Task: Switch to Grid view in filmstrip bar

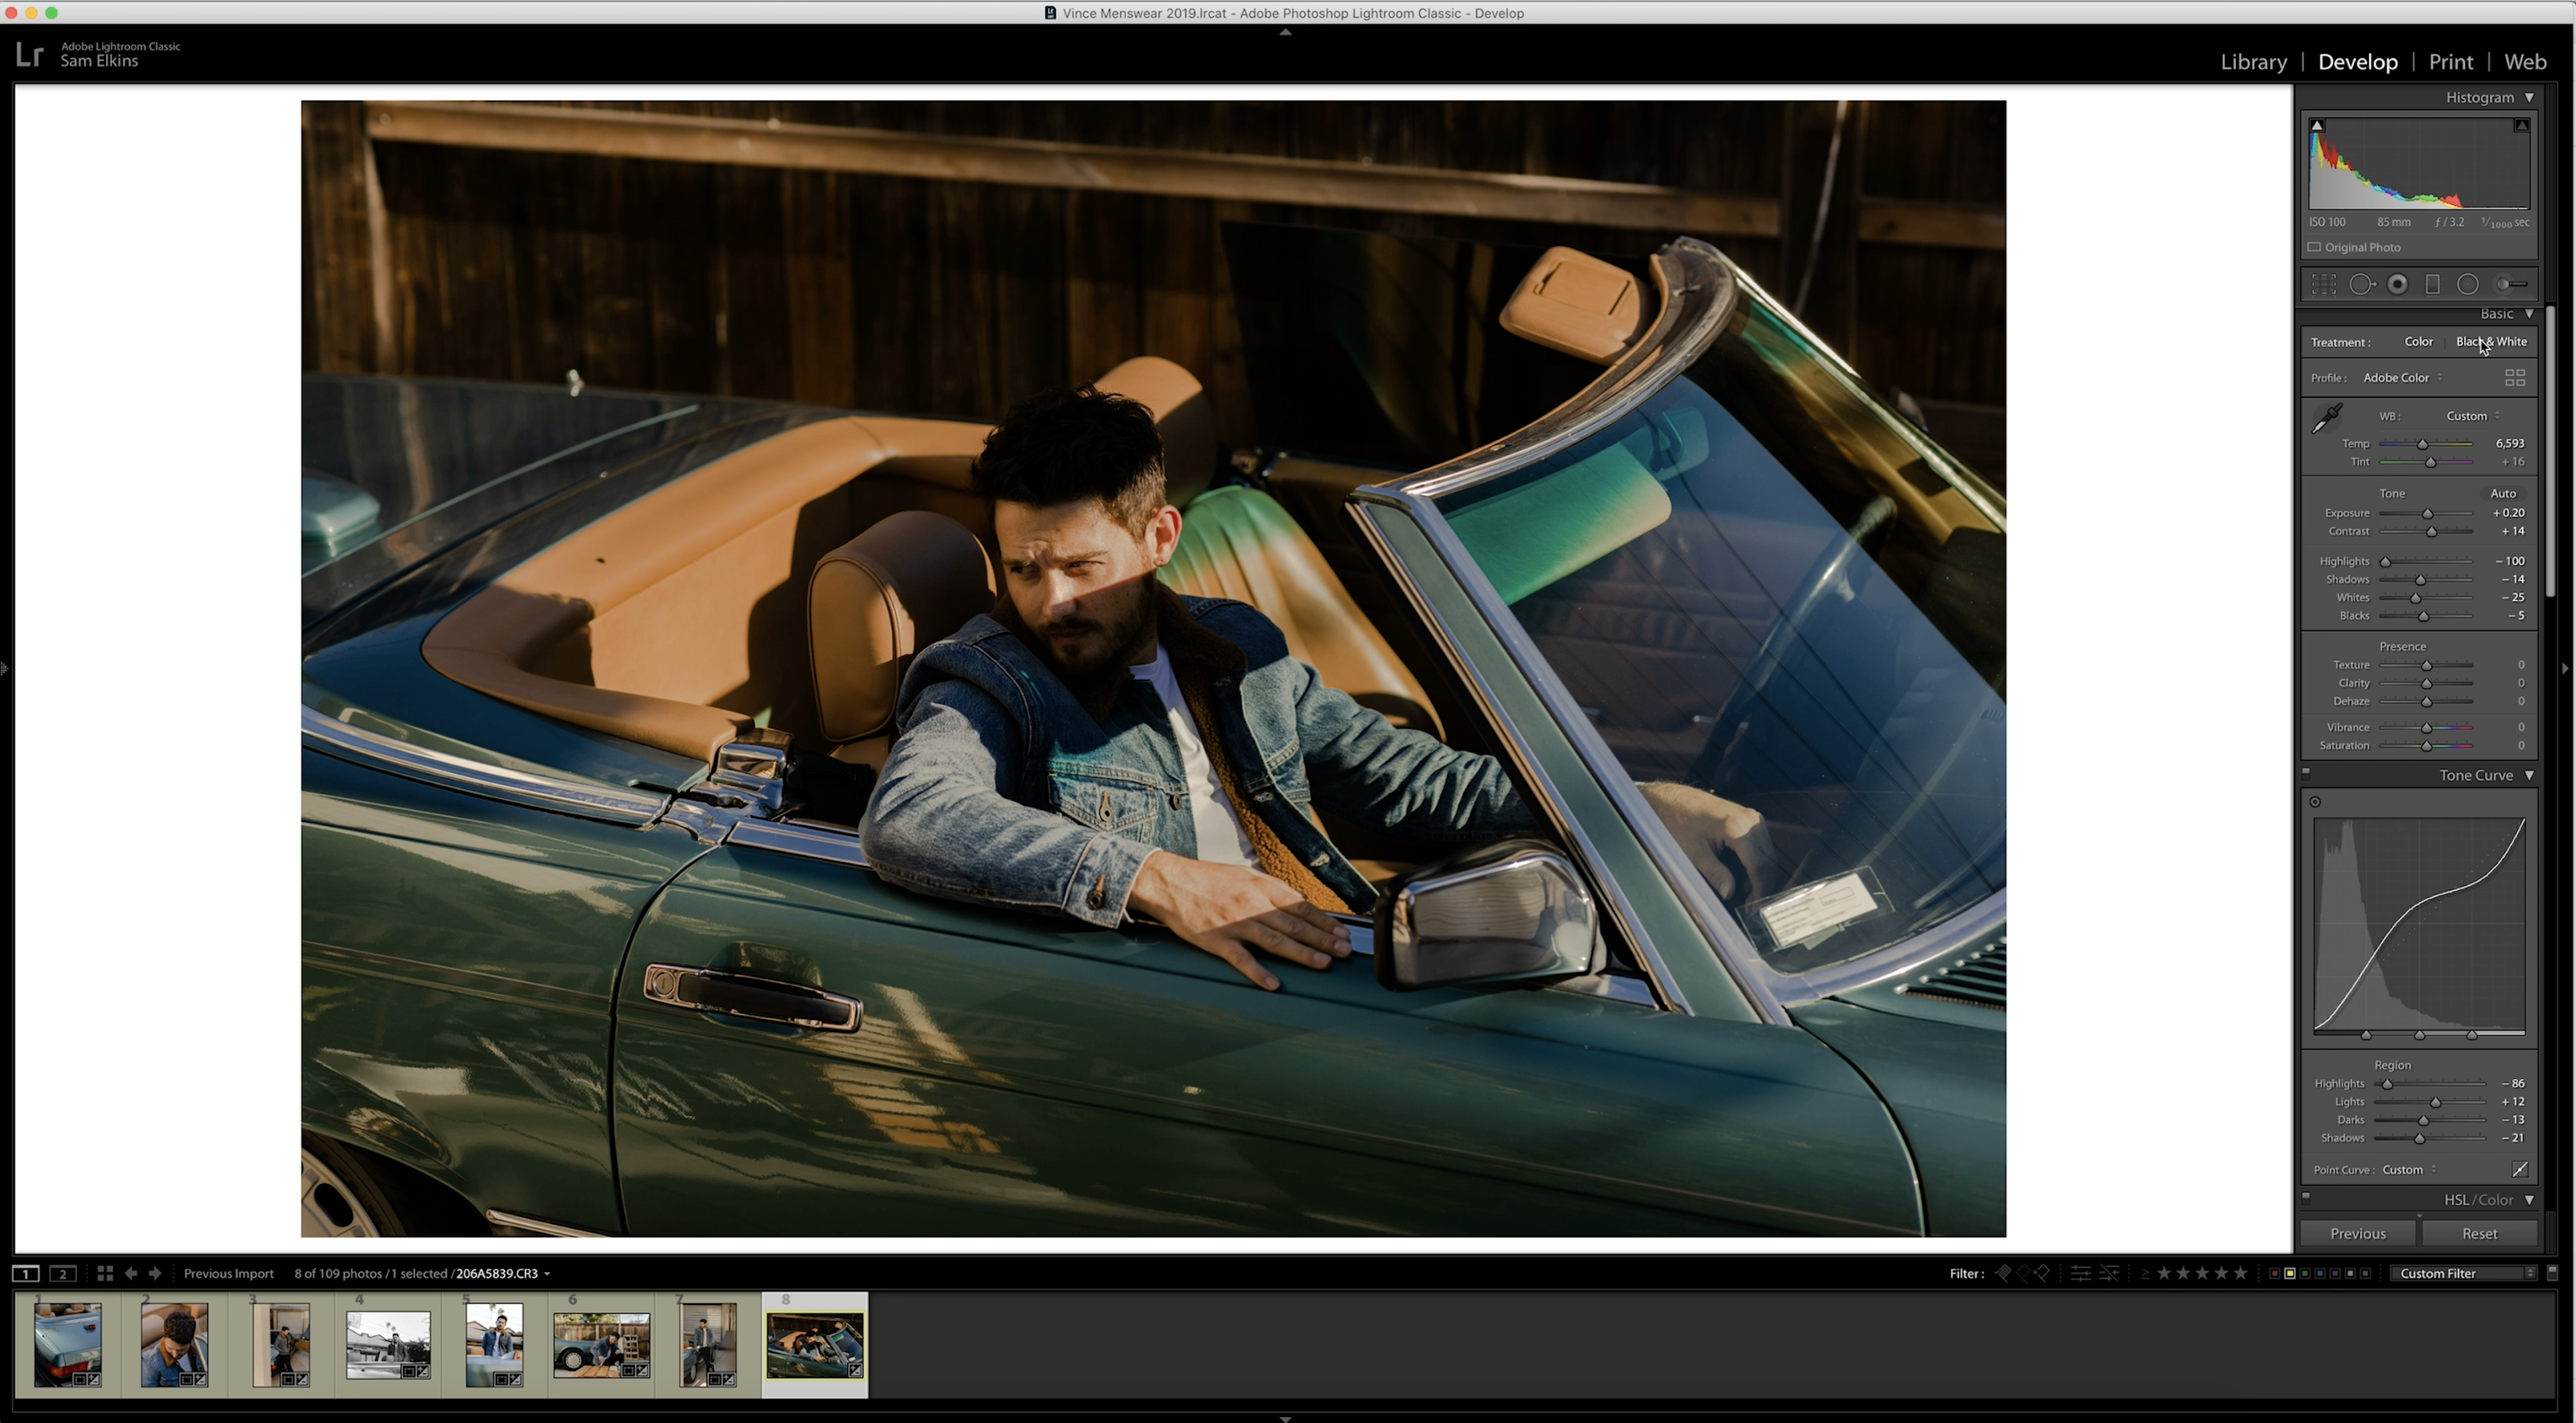Action: [105, 1273]
